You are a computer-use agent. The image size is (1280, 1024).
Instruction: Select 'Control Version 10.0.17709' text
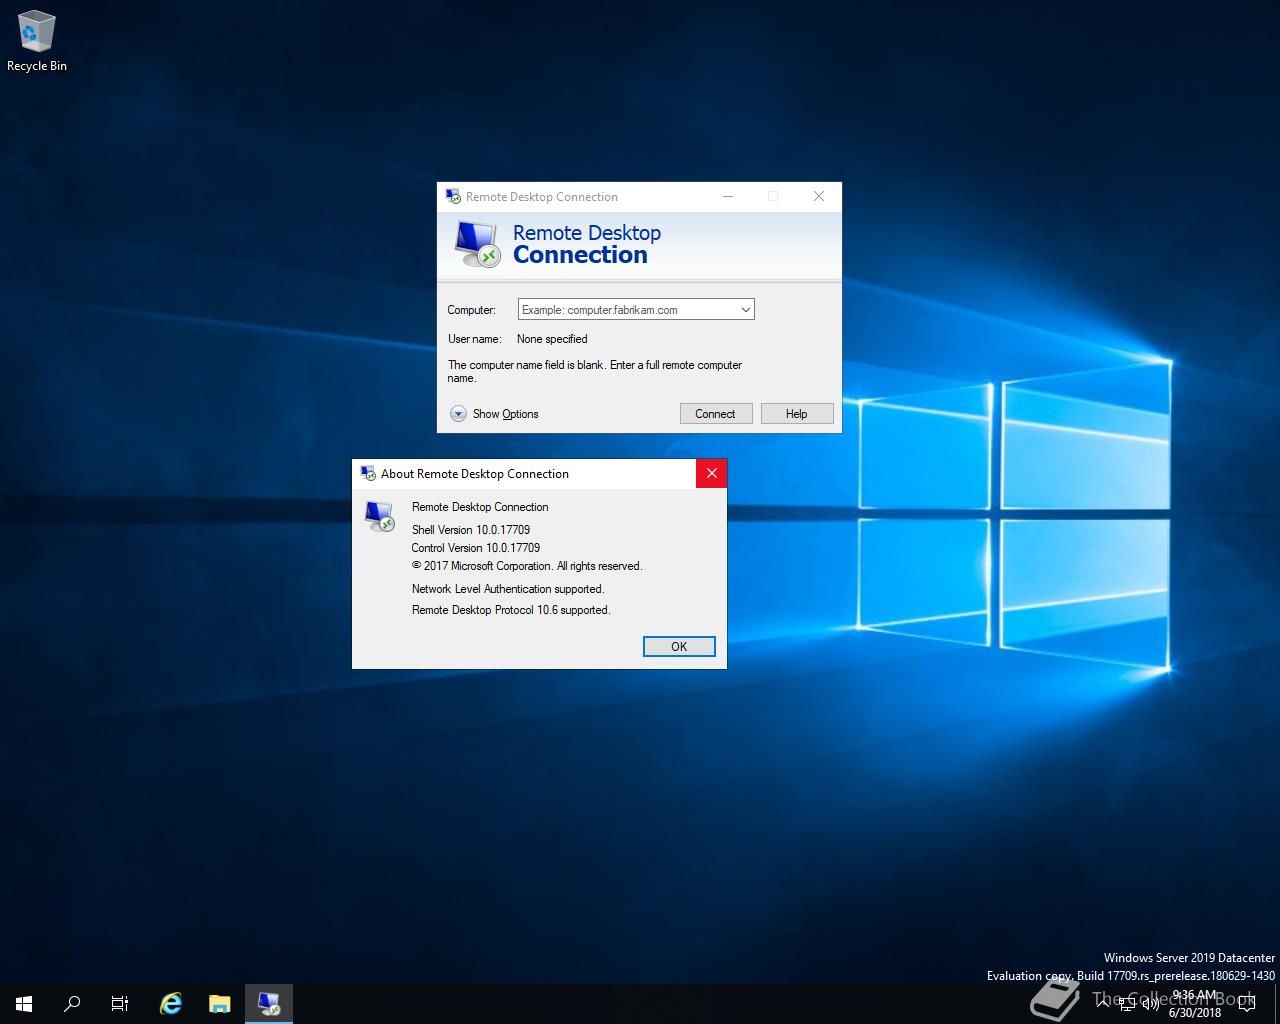[476, 548]
